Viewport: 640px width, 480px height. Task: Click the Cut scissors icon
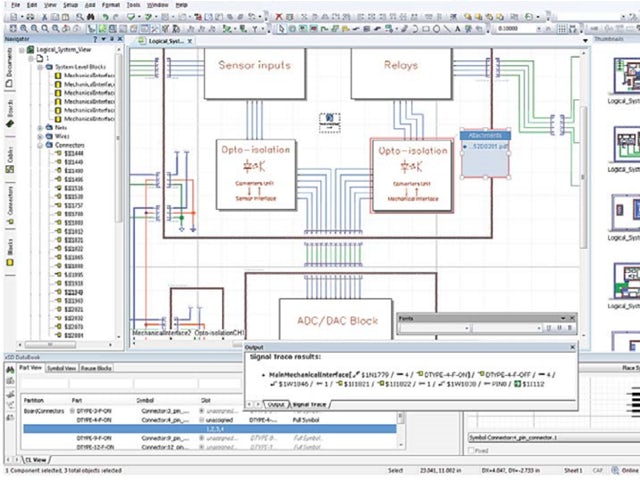point(44,17)
